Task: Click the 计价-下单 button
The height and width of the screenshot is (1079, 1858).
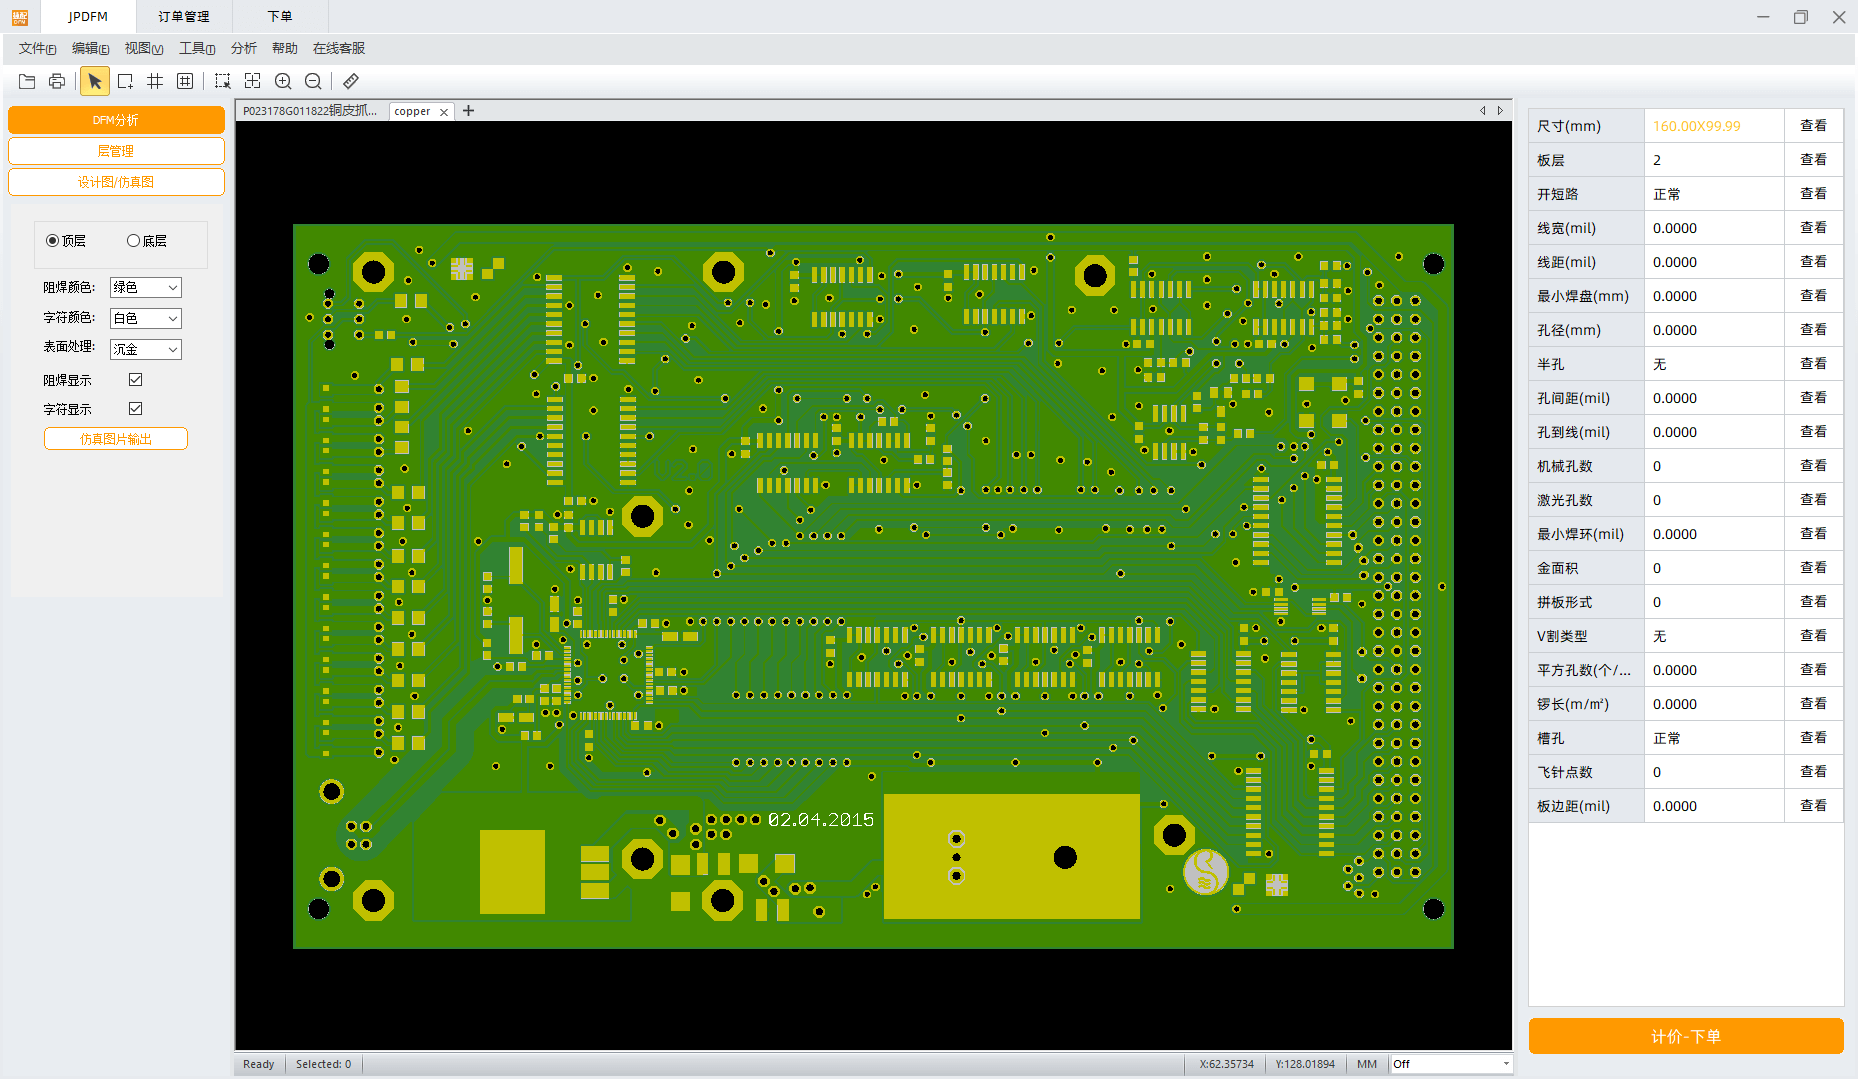Action: [x=1685, y=1036]
